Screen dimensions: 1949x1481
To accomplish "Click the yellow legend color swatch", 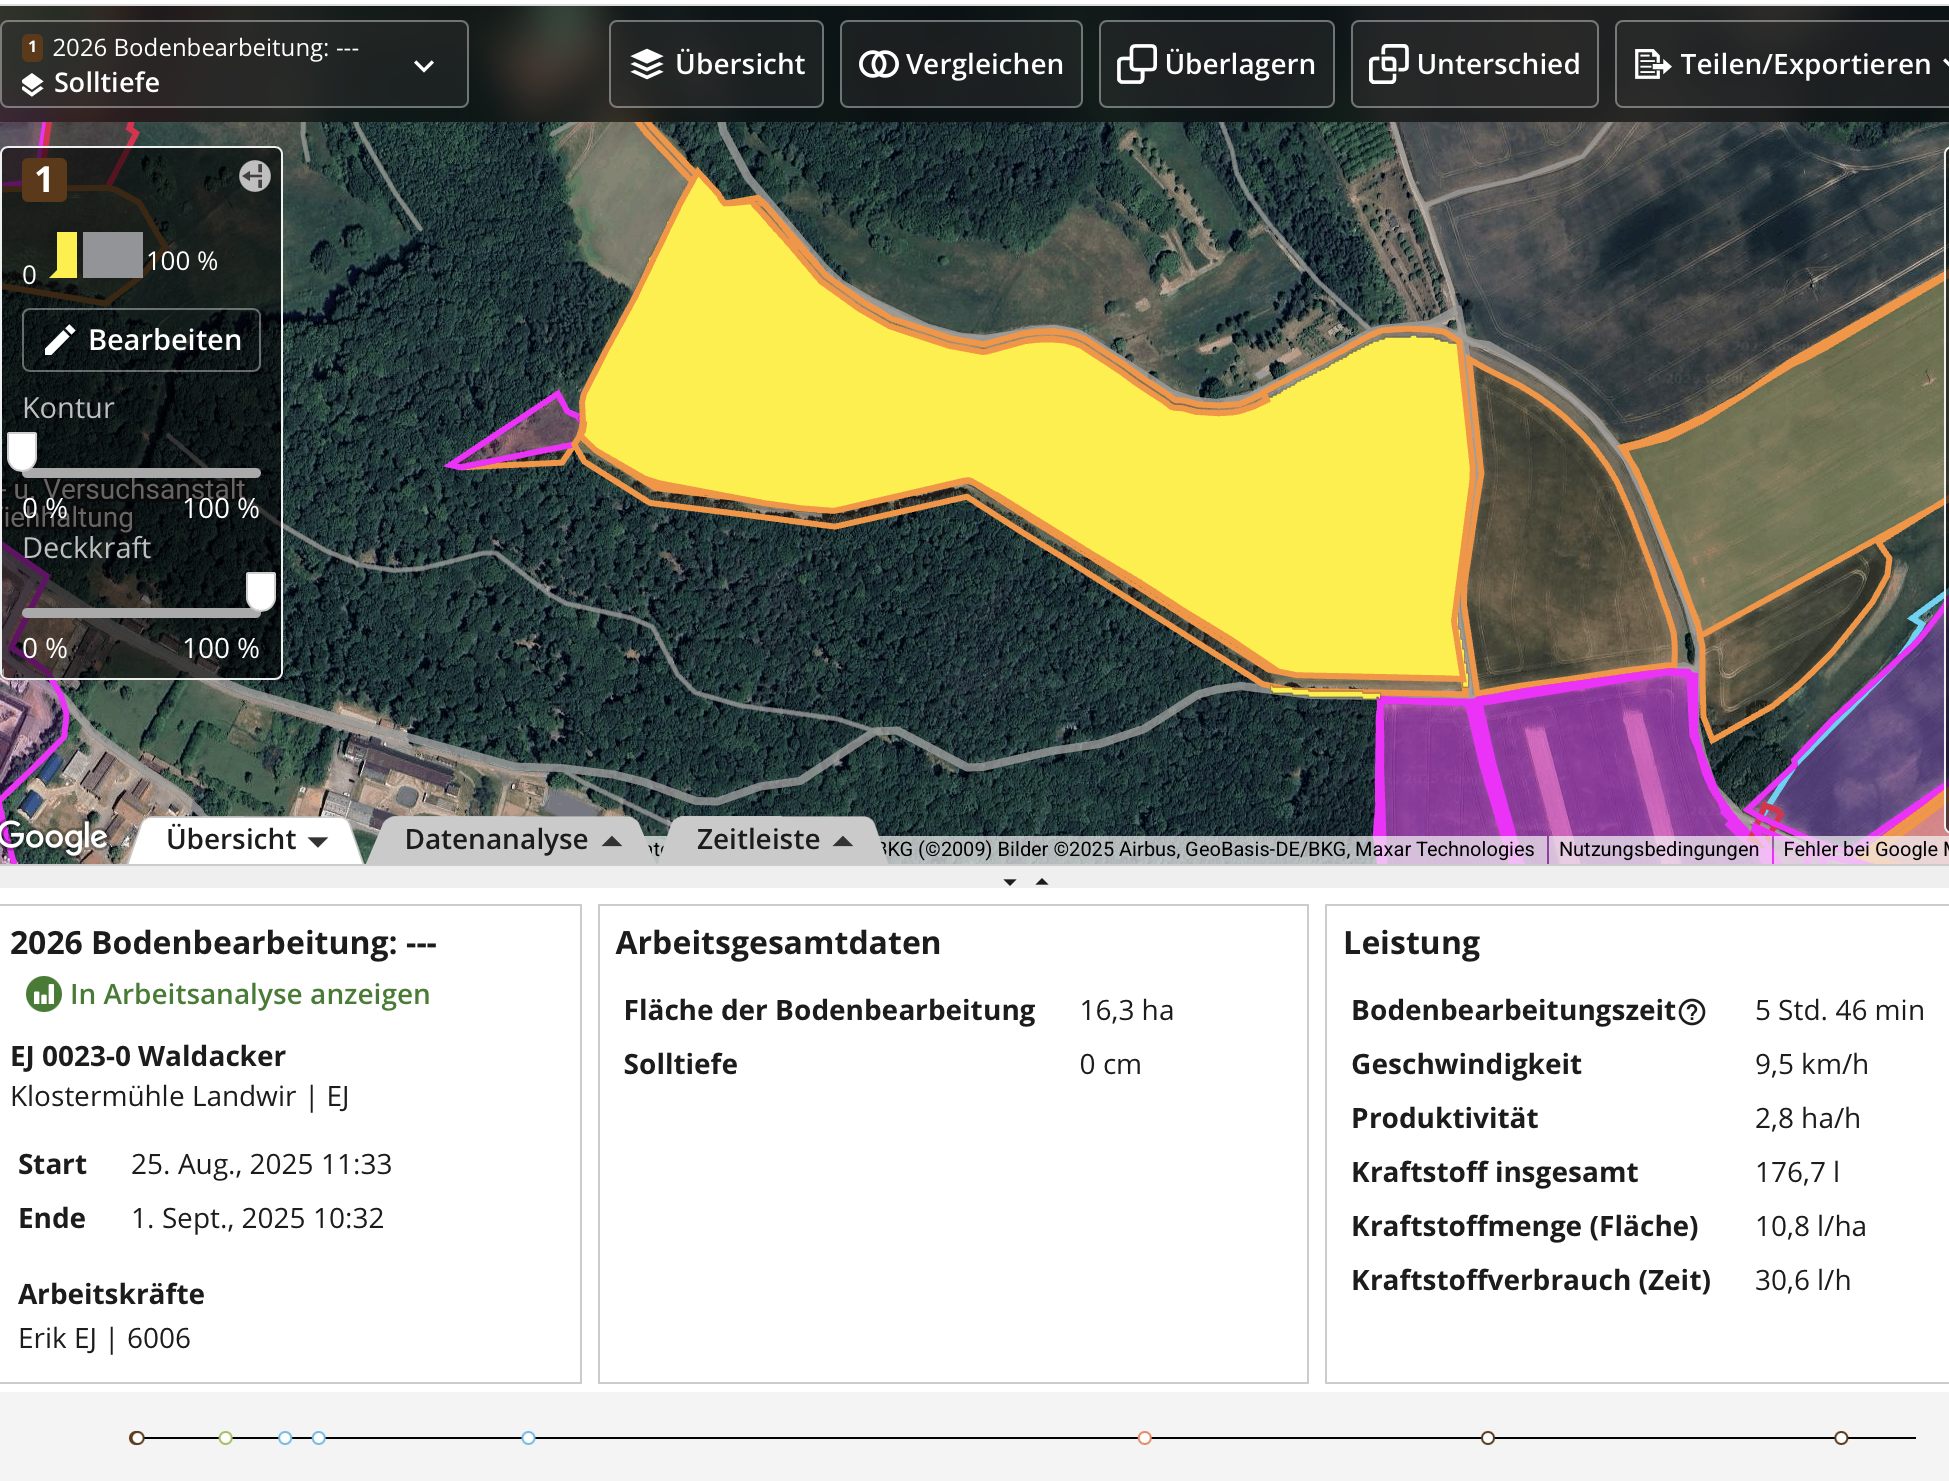I will tap(66, 254).
